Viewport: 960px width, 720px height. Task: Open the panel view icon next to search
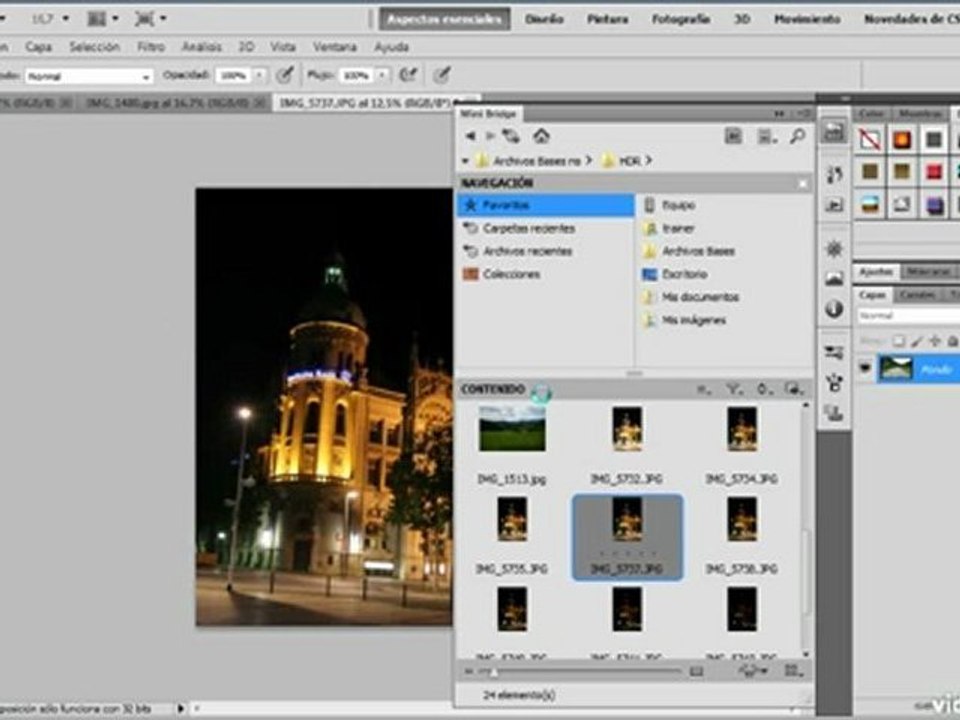766,136
